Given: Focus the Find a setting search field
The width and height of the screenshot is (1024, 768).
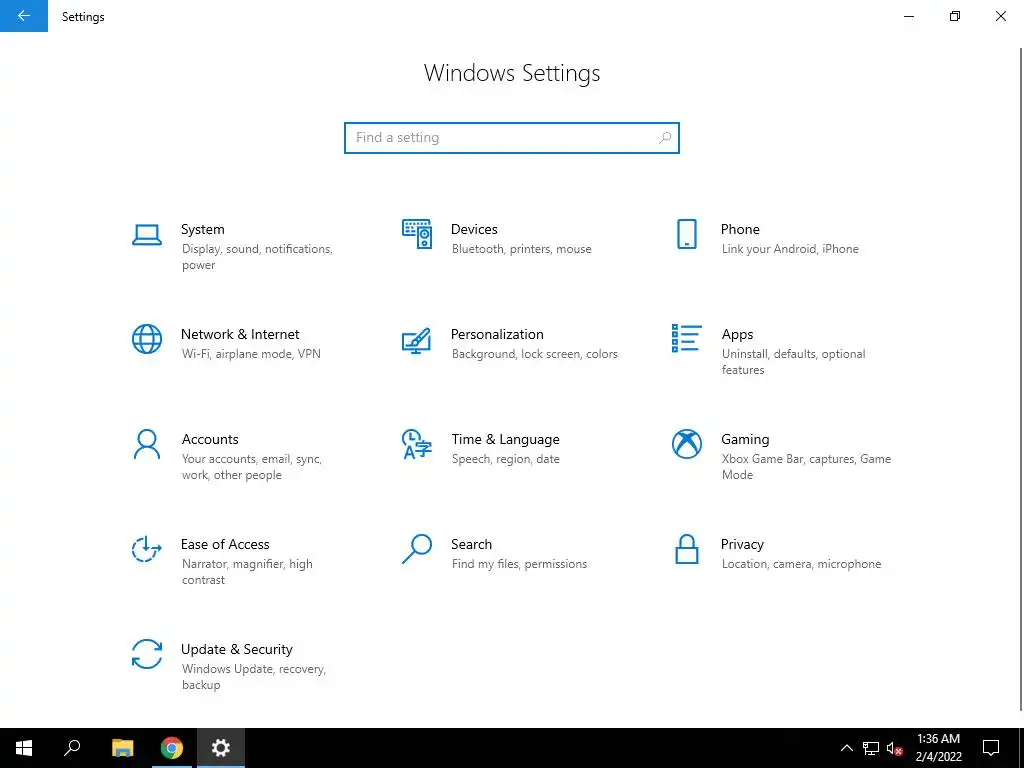Looking at the screenshot, I should 512,138.
